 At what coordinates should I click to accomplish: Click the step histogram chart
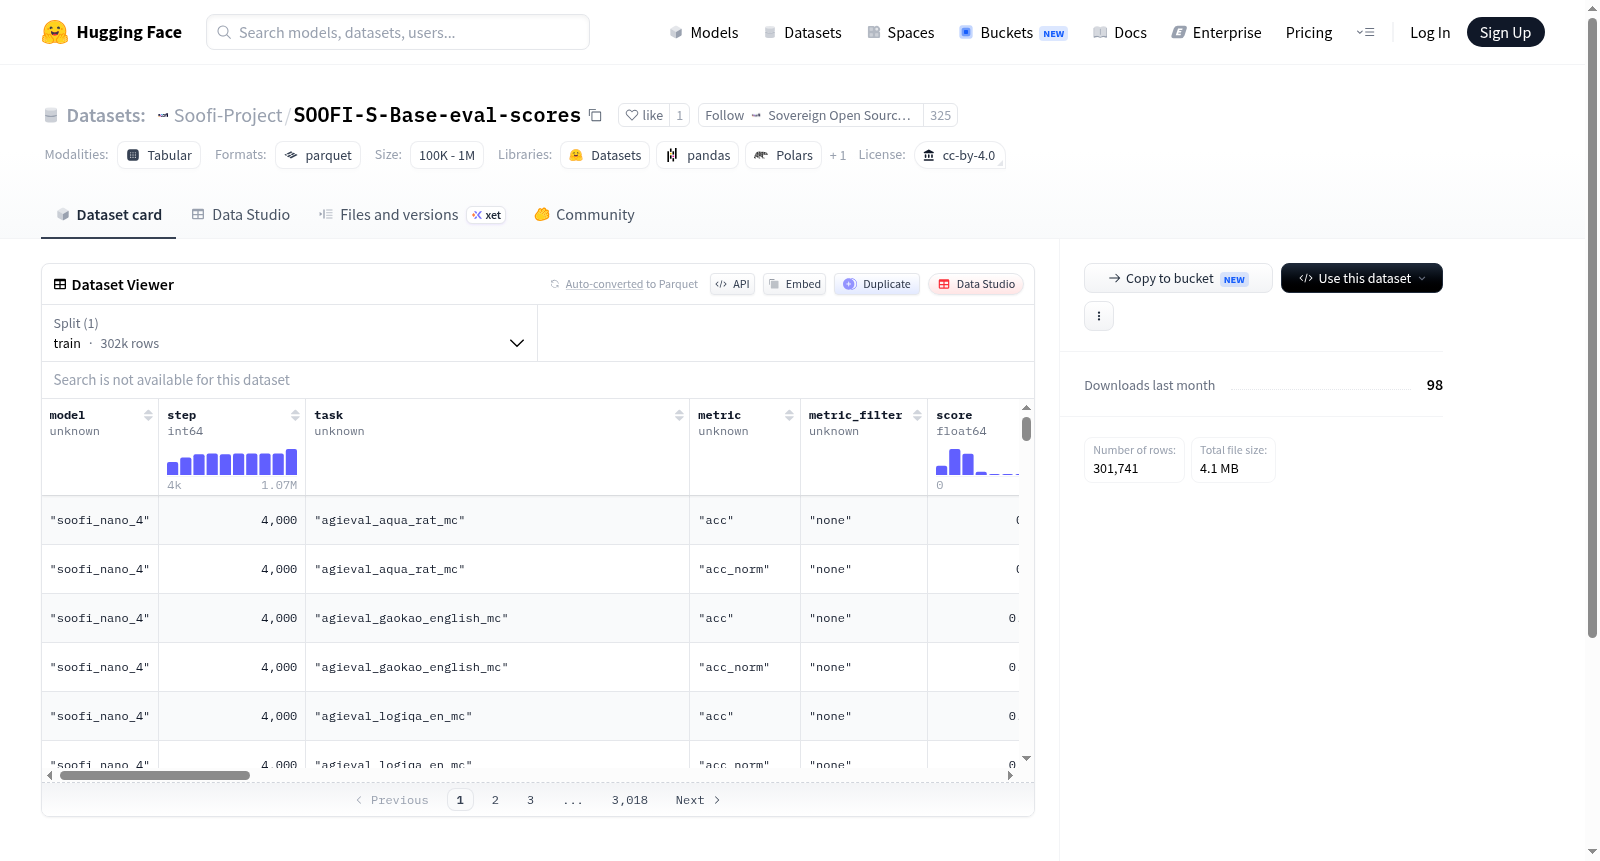[232, 461]
